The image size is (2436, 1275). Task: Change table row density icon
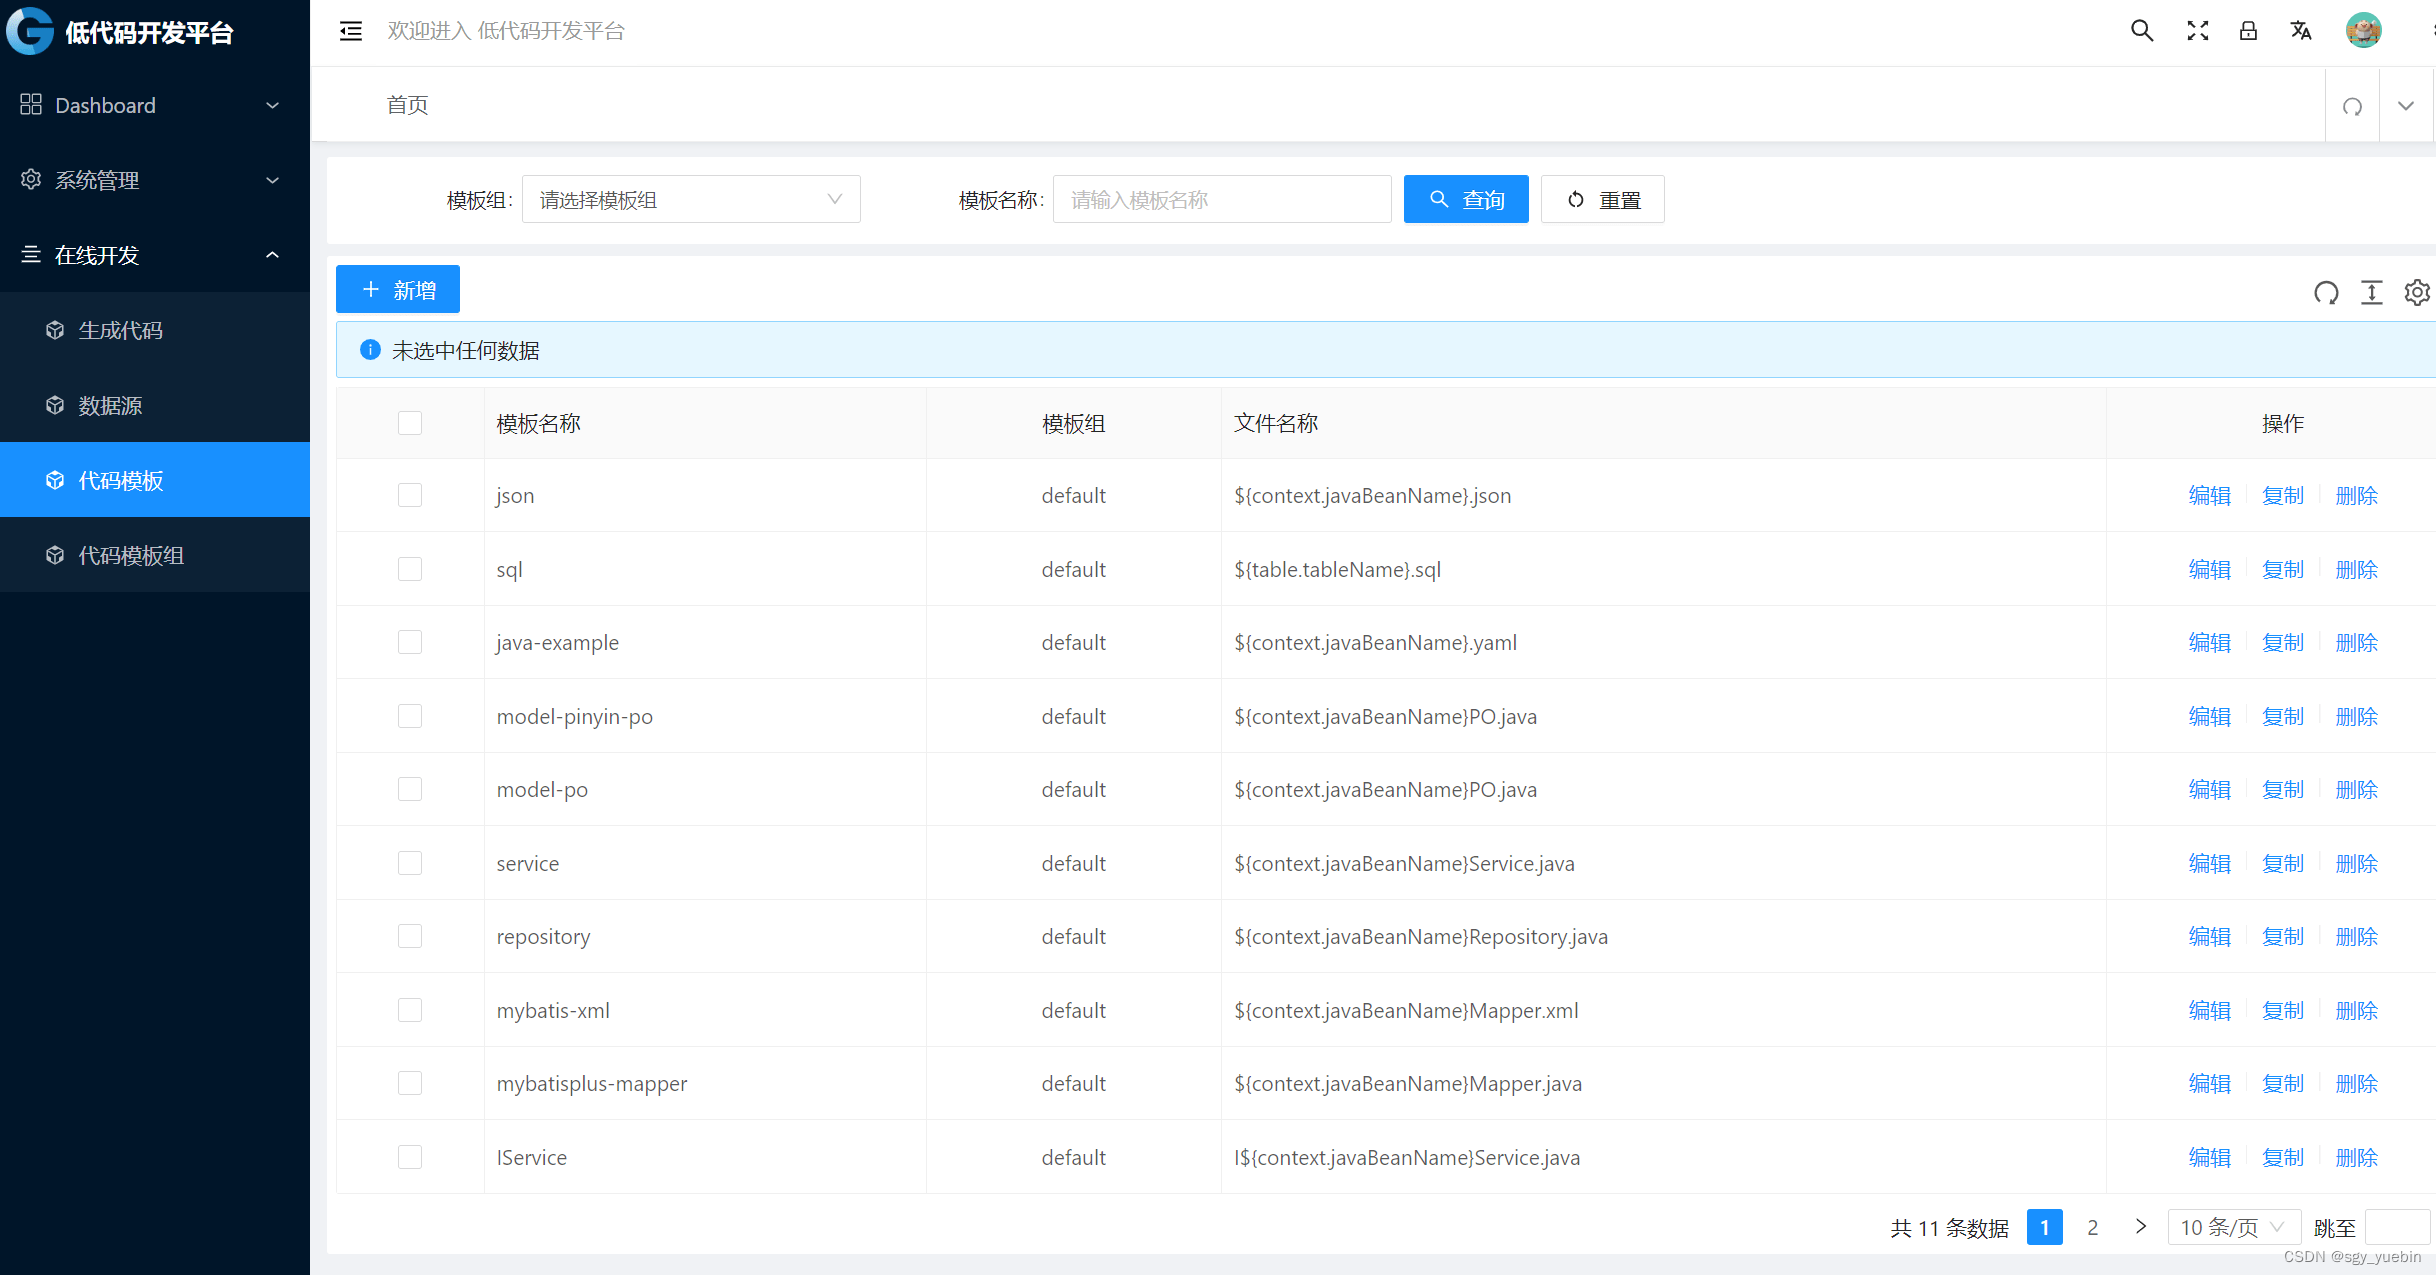[2372, 292]
